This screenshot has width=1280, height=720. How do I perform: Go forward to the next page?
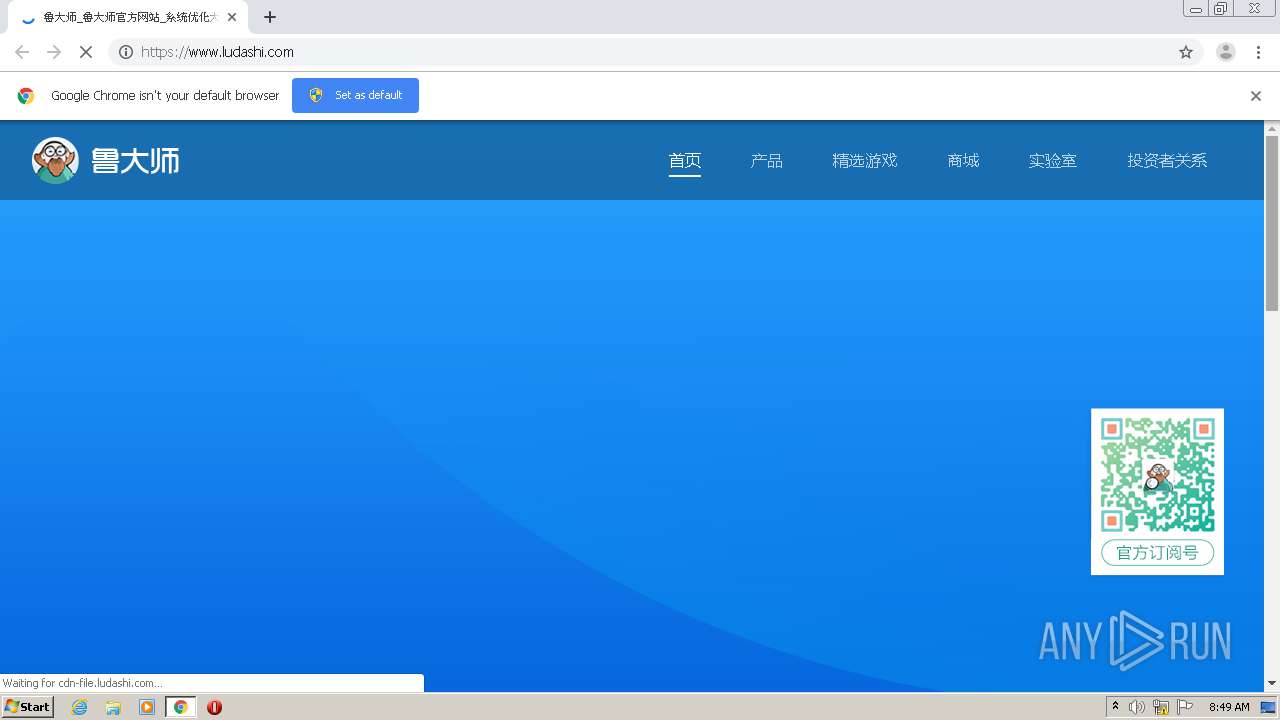click(54, 52)
